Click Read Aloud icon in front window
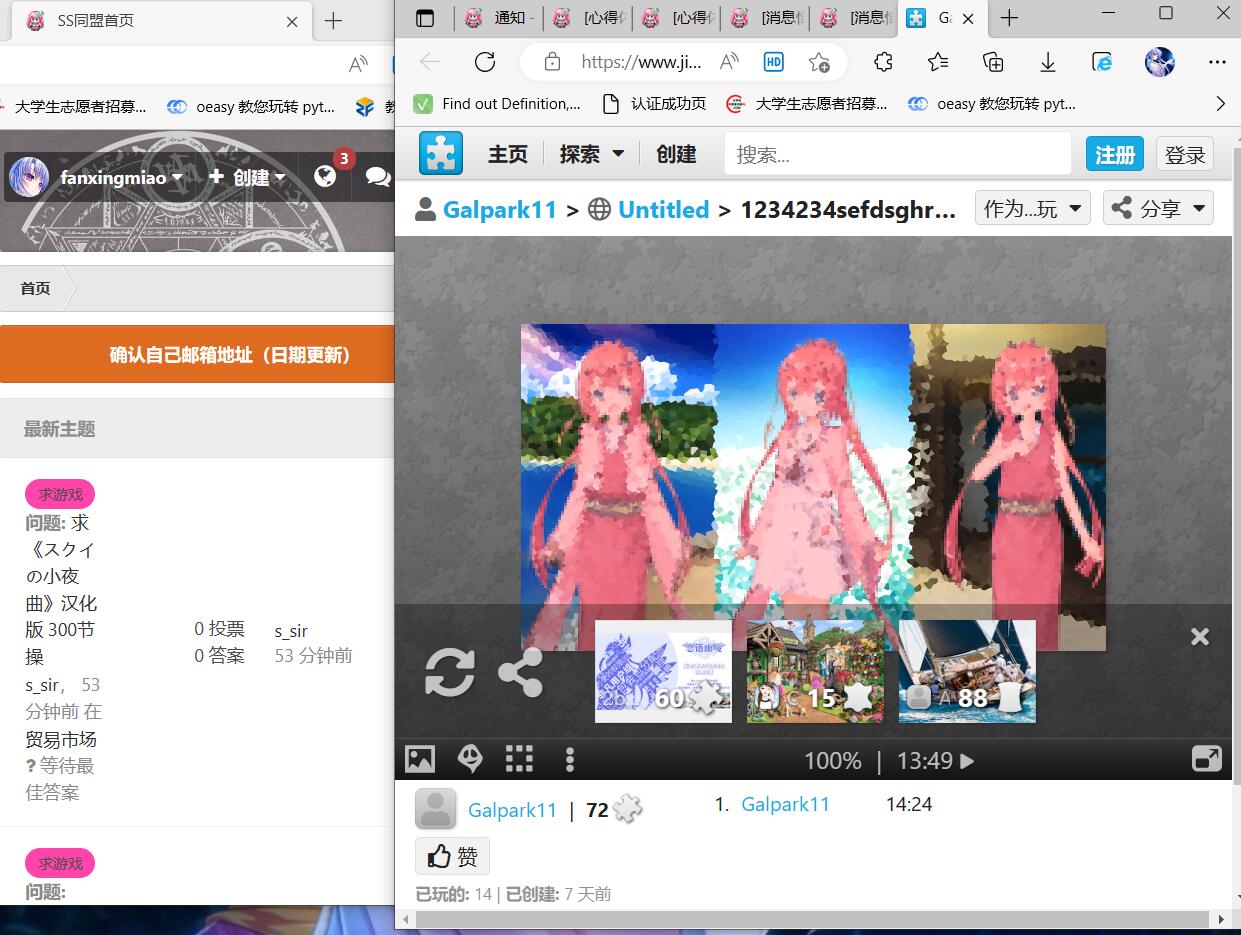This screenshot has width=1241, height=935. 729,62
